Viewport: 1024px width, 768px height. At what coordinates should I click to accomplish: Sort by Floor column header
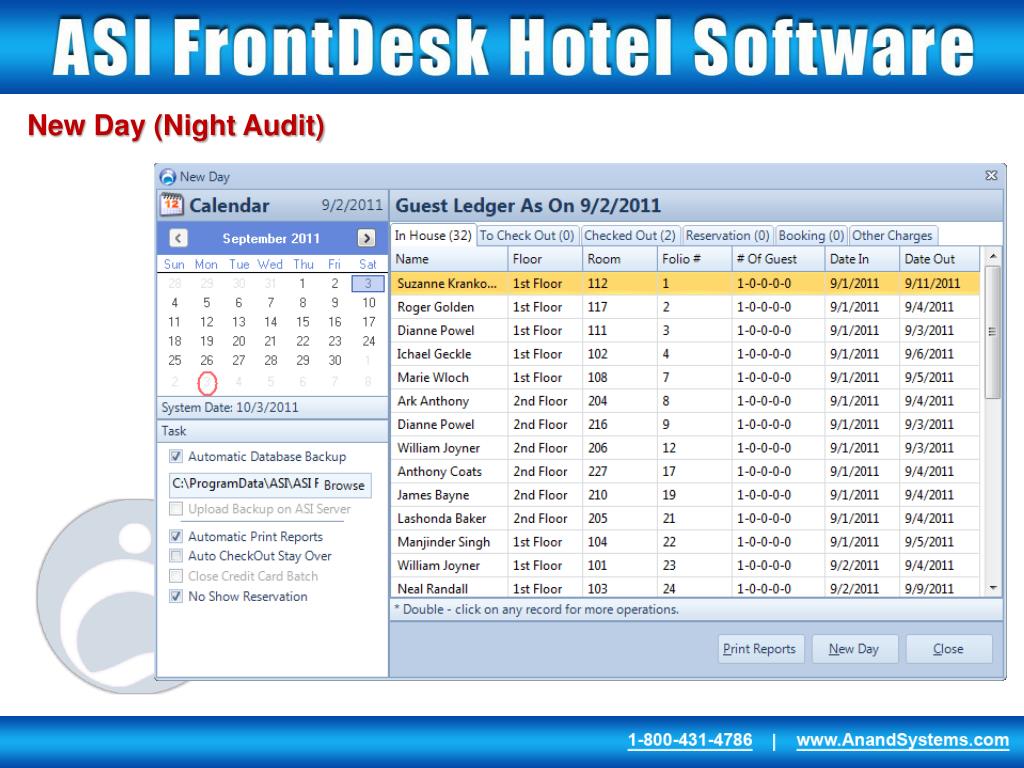click(545, 259)
